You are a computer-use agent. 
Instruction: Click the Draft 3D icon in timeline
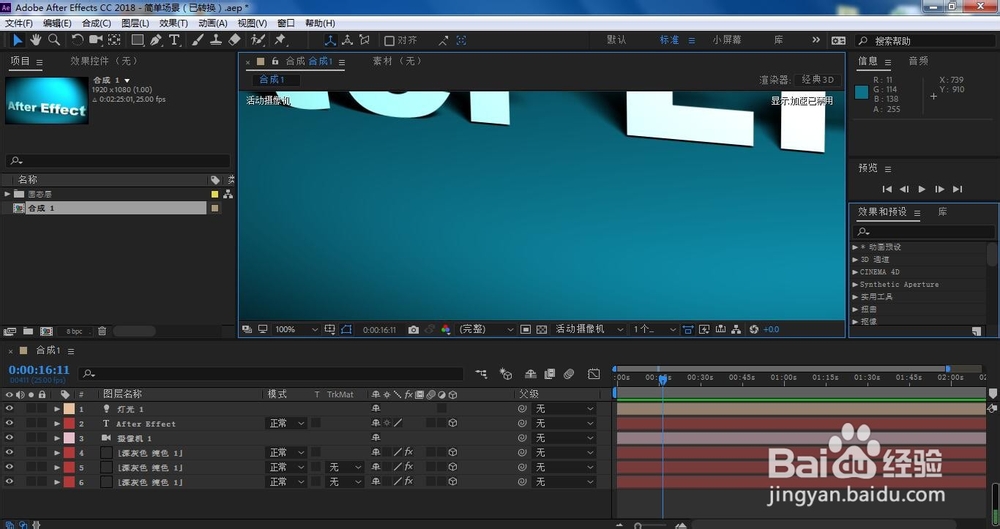[506, 374]
